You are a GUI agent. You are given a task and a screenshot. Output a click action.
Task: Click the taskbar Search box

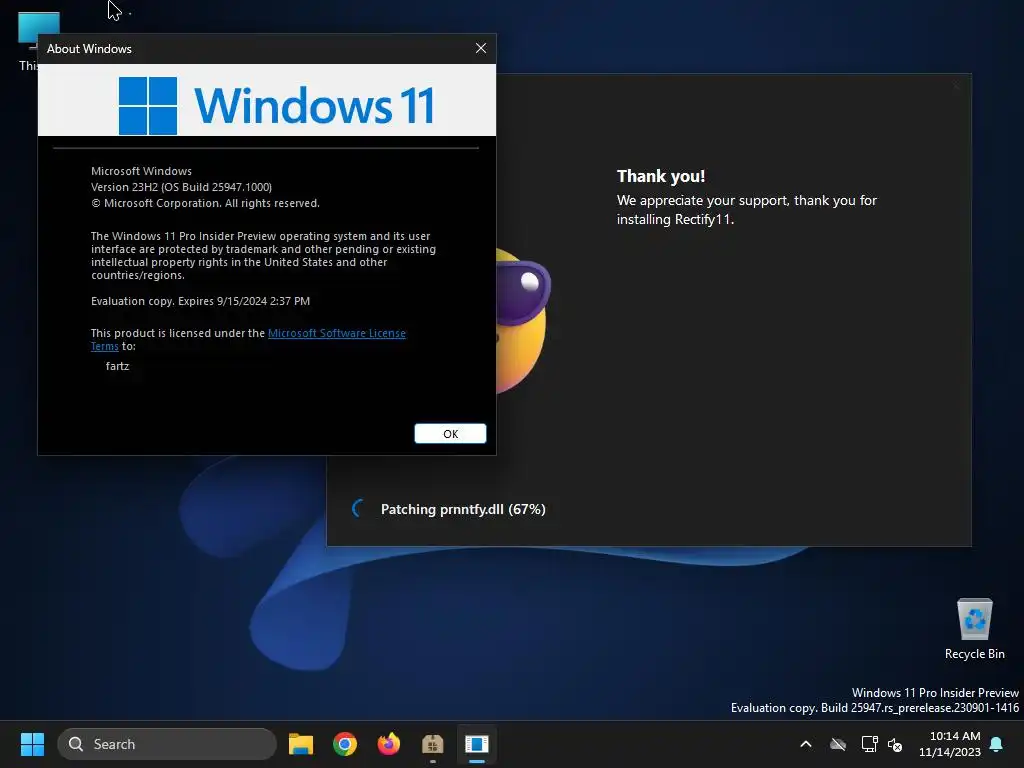point(167,744)
